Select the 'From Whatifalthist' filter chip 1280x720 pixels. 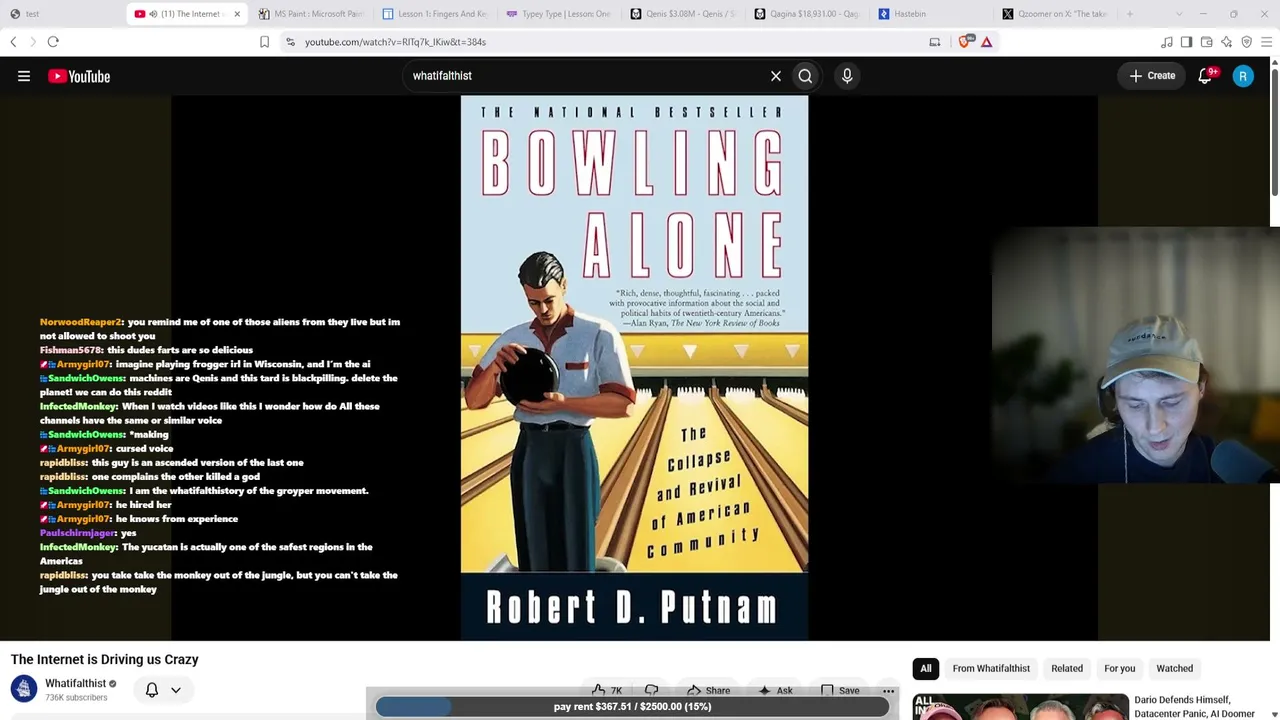[x=991, y=668]
